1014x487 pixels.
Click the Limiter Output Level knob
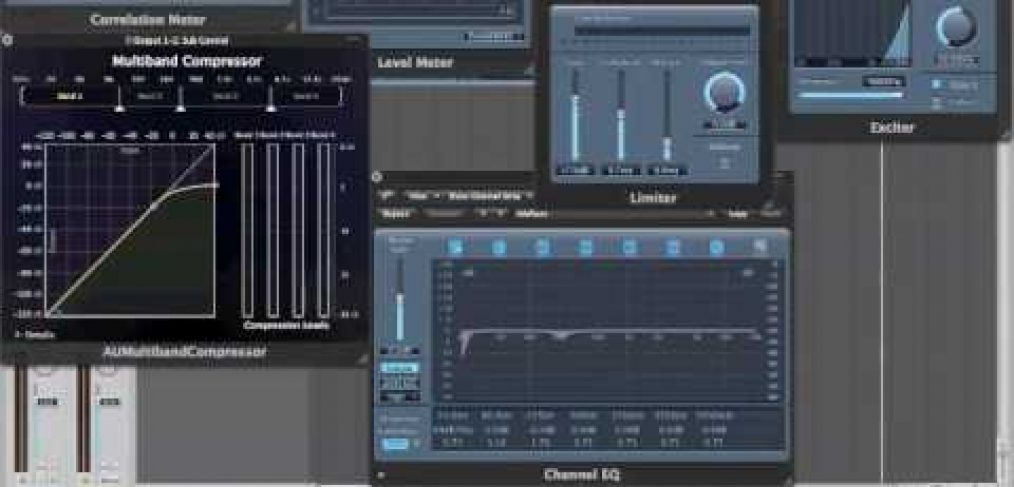pyautogui.click(x=724, y=92)
